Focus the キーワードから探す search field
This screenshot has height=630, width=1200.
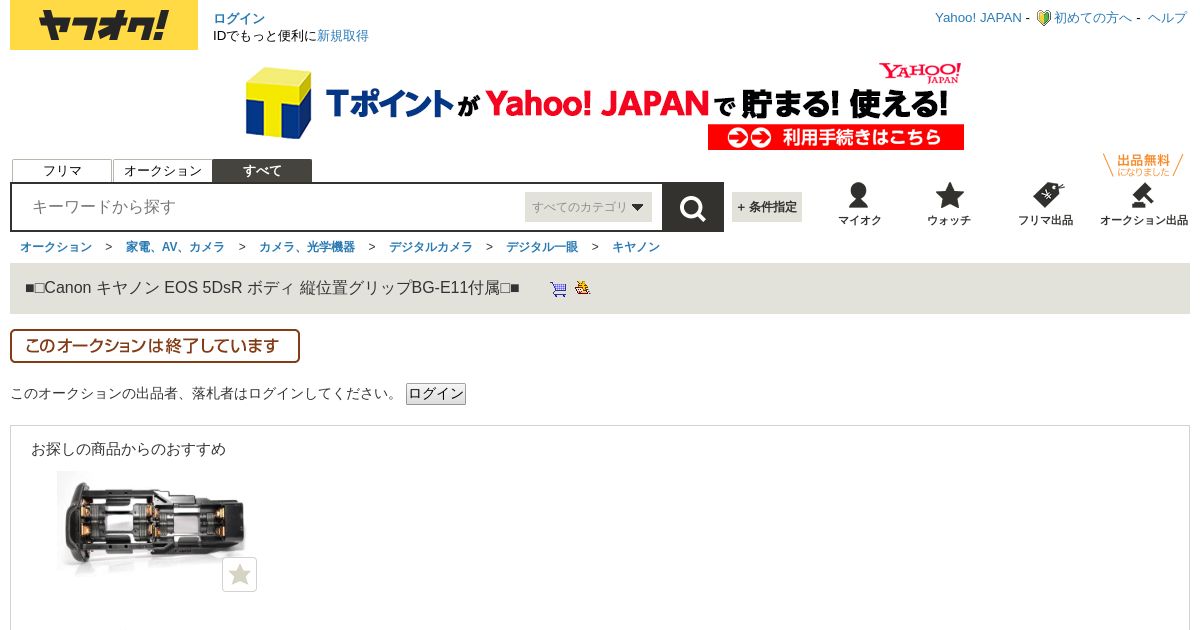270,207
